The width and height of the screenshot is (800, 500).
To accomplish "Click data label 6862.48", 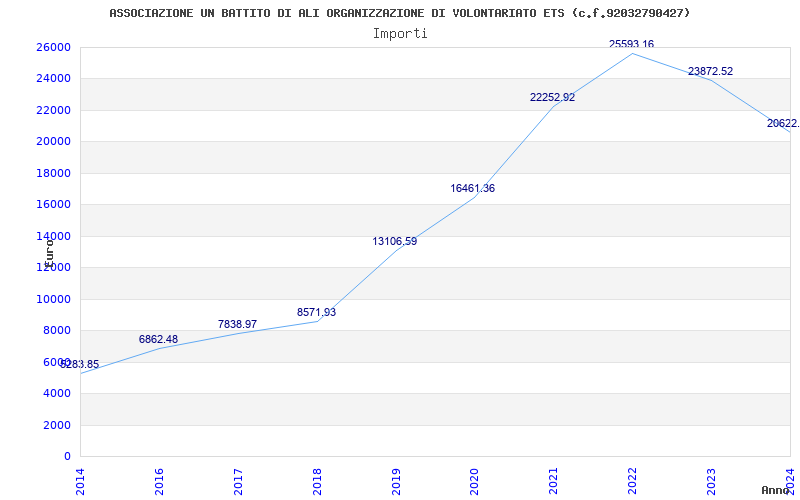I will [158, 339].
